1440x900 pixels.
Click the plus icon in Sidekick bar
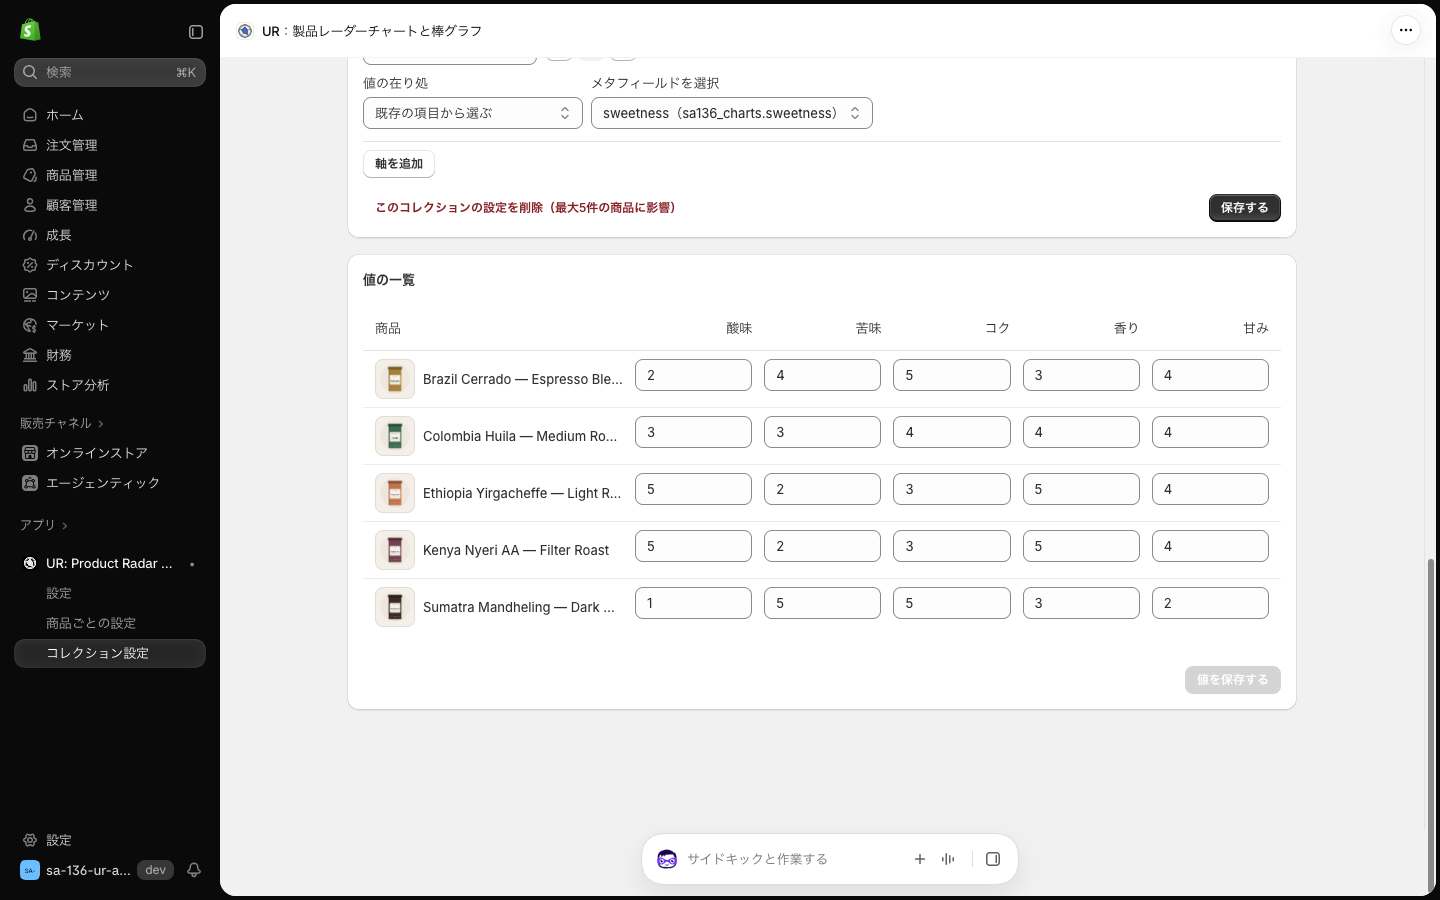(x=920, y=859)
